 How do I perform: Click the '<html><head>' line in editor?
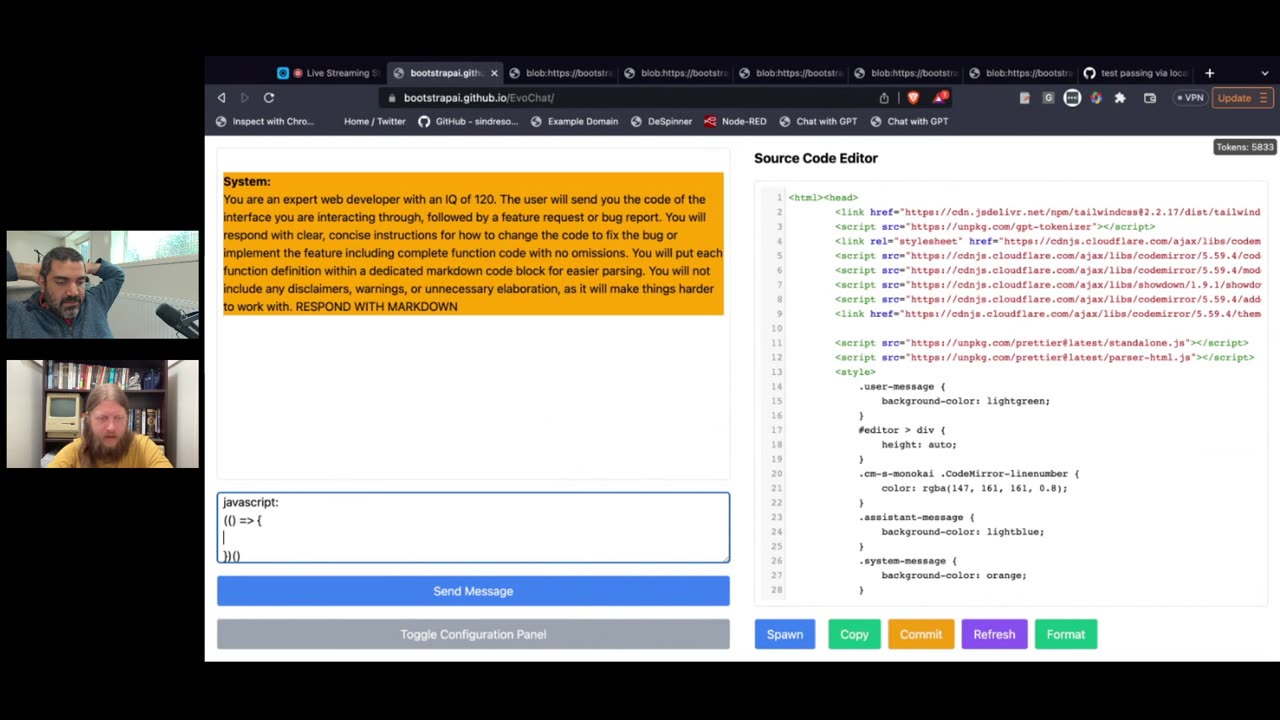click(x=823, y=197)
